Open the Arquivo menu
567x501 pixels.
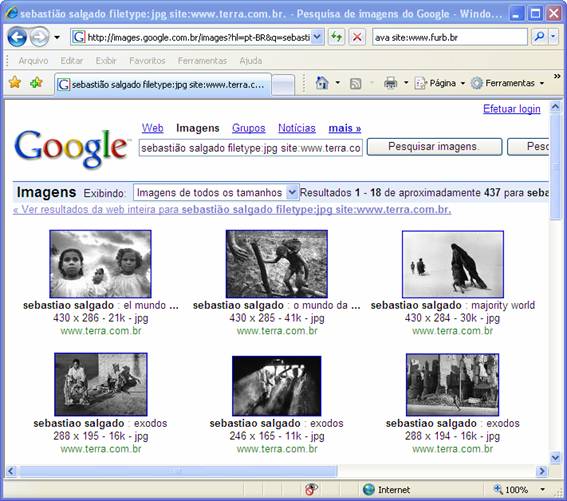click(x=33, y=61)
